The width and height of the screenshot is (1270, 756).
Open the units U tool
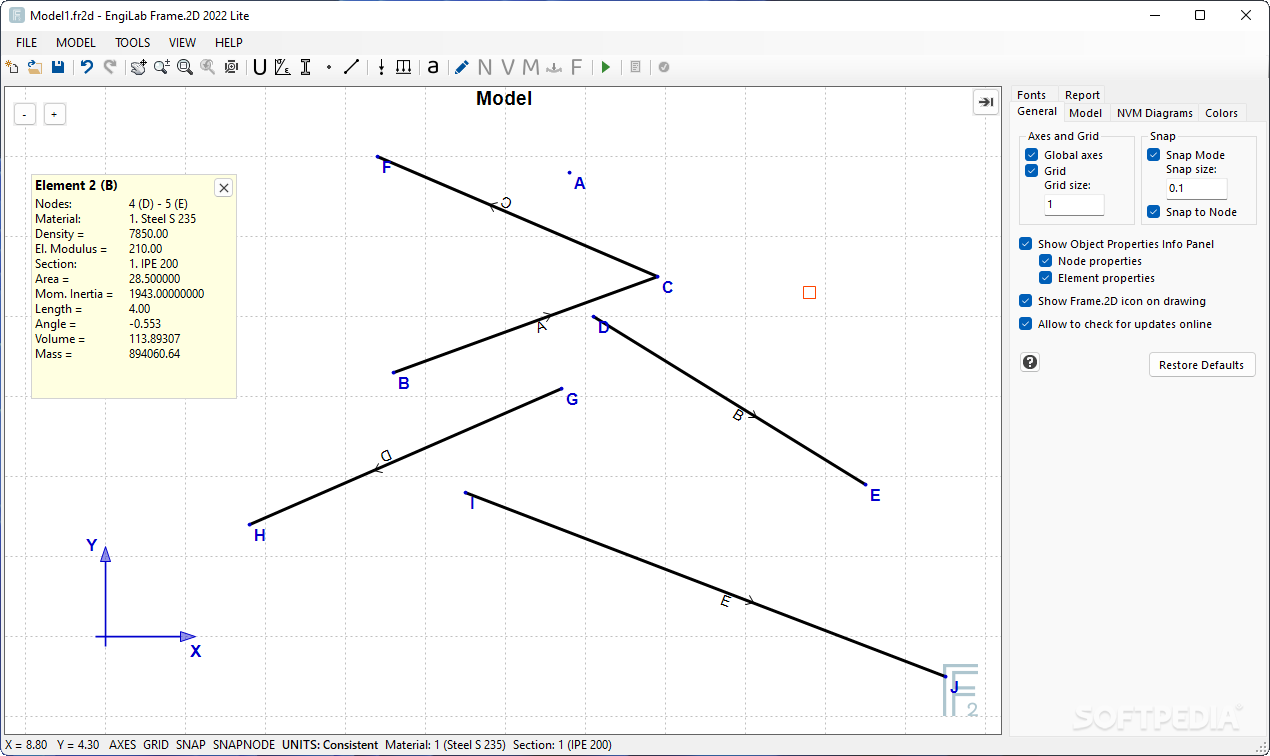[x=260, y=67]
